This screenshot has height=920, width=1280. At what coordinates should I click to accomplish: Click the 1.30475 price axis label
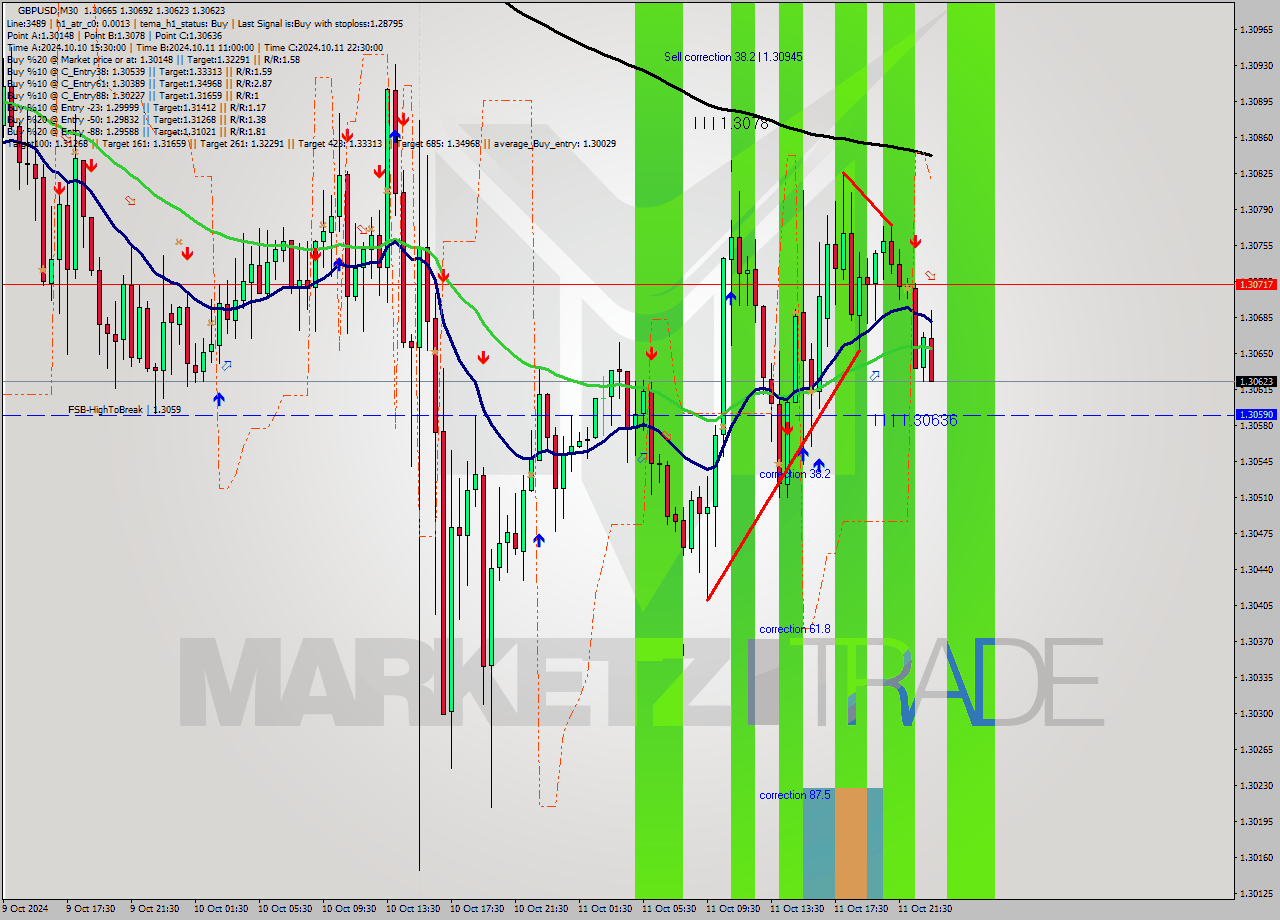click(1255, 534)
